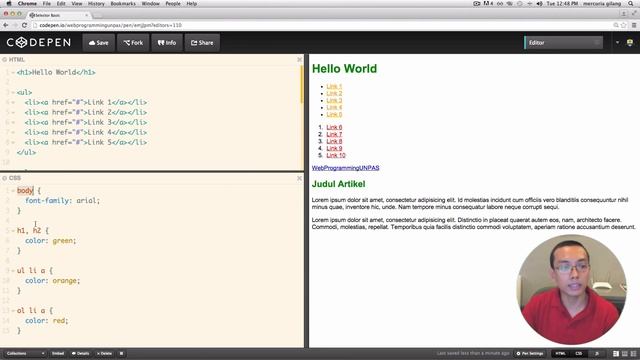Screen dimensions: 640x360
Task: Click Link 10 in the preview
Action: click(336, 155)
